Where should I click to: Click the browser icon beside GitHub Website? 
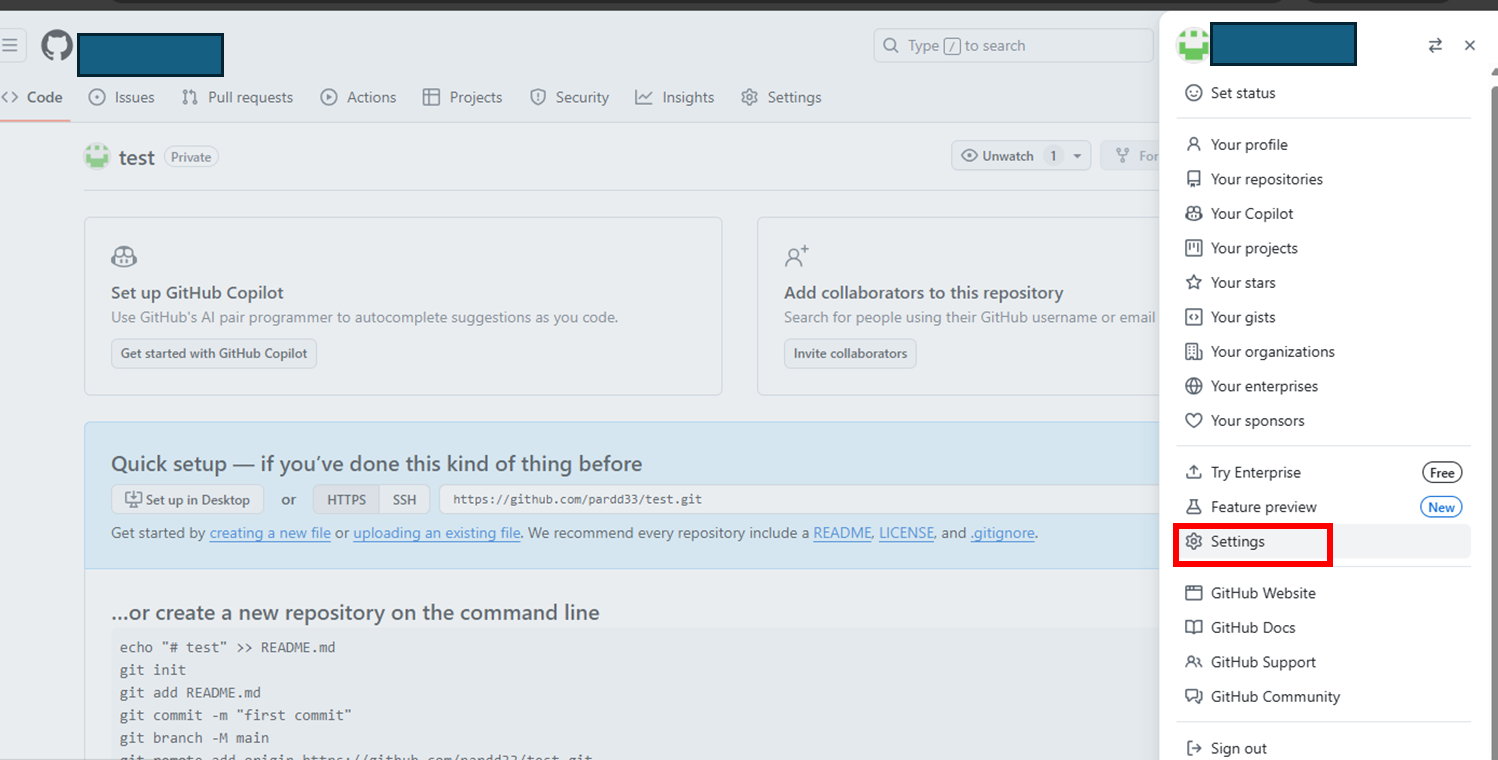[1193, 593]
